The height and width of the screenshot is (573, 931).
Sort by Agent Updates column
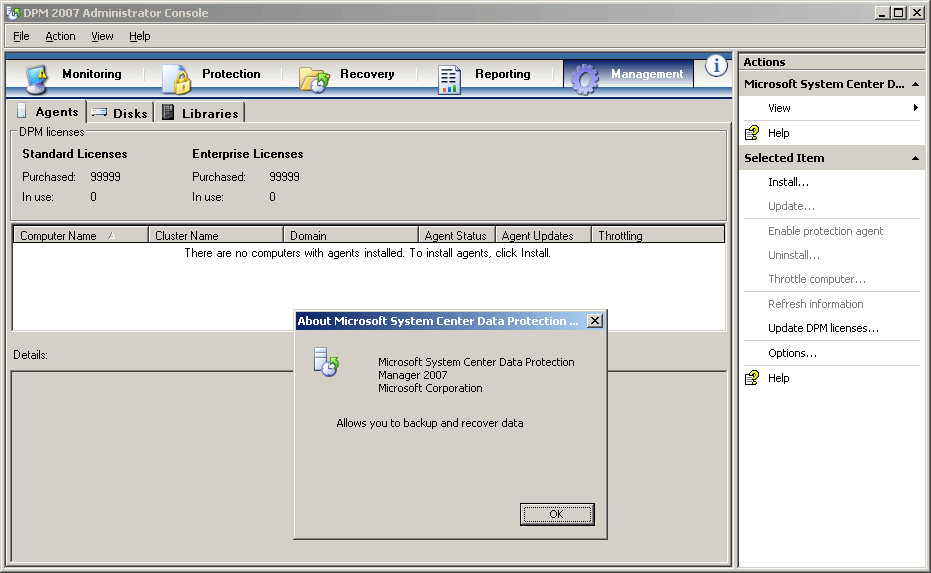543,235
